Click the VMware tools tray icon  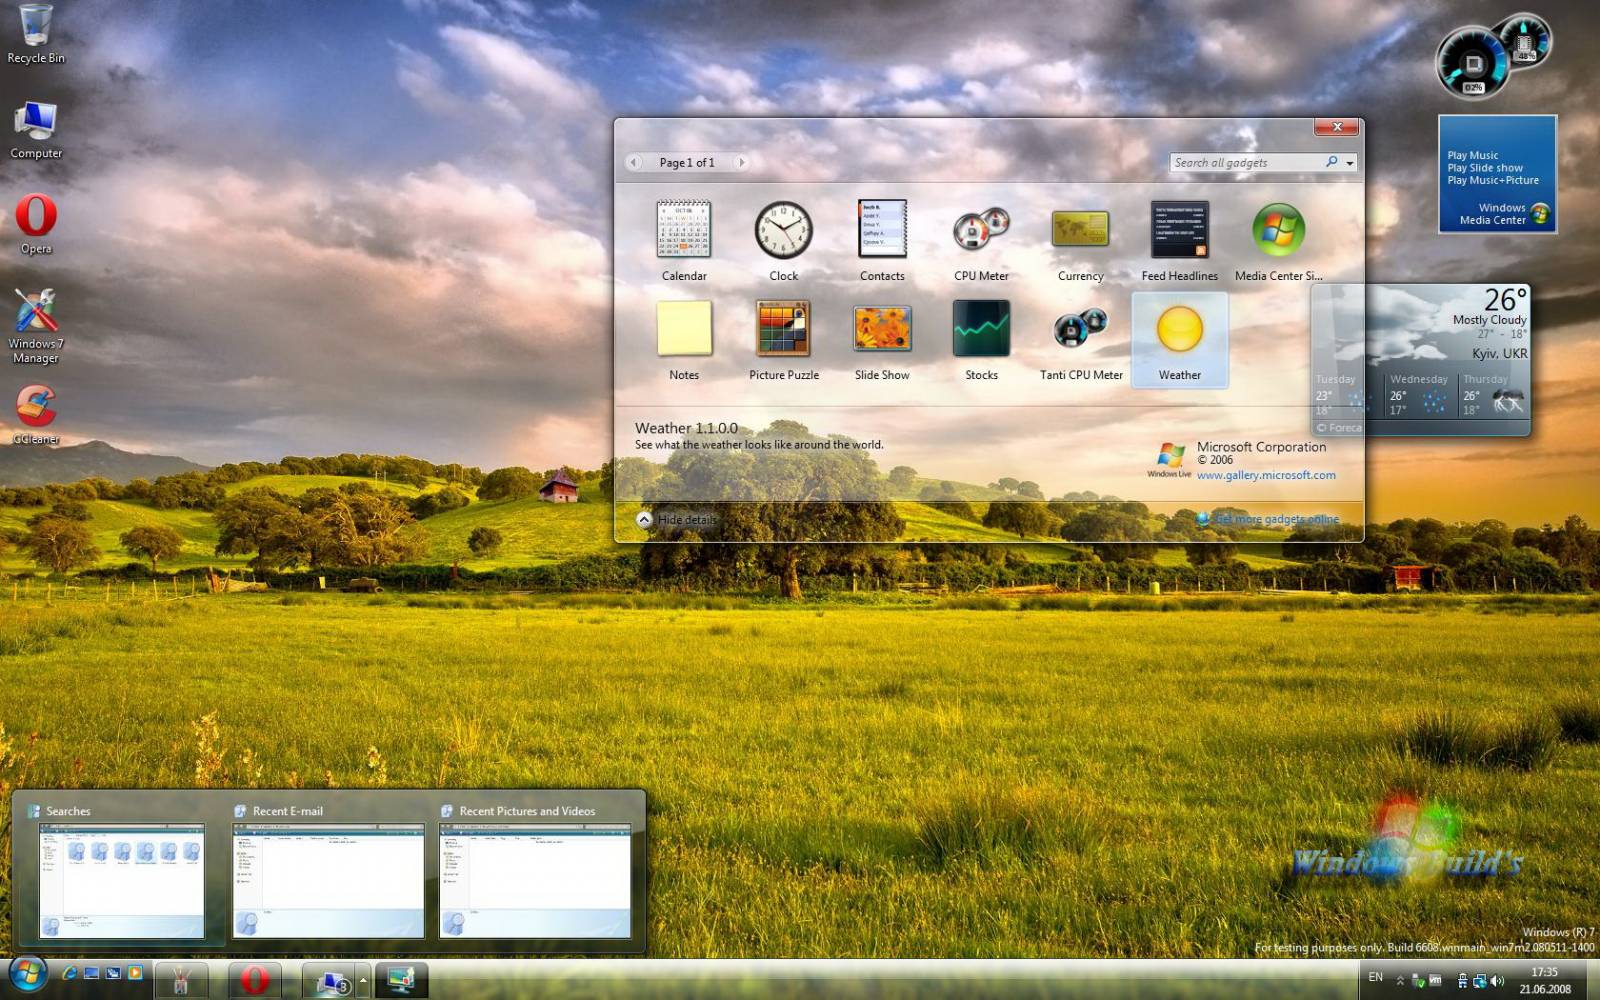[x=1436, y=980]
